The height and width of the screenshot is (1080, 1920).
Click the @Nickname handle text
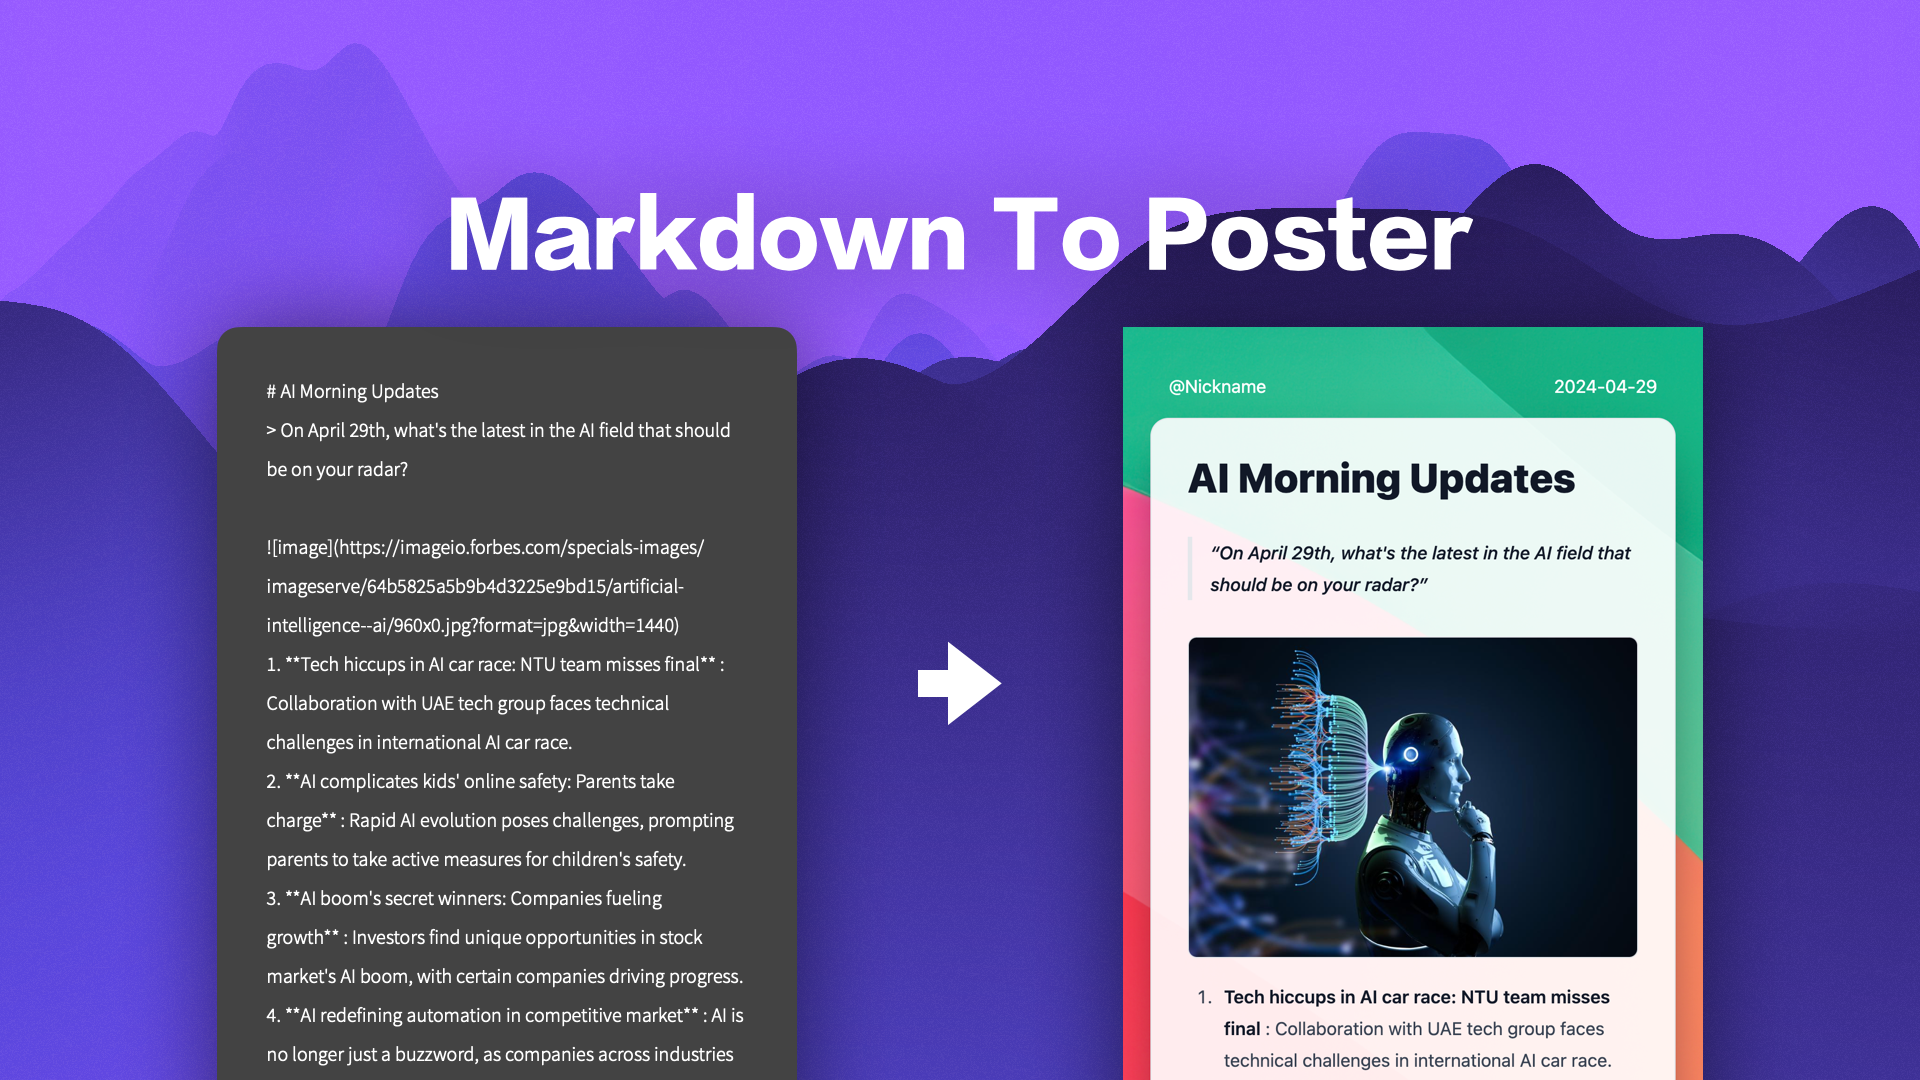tap(1215, 385)
